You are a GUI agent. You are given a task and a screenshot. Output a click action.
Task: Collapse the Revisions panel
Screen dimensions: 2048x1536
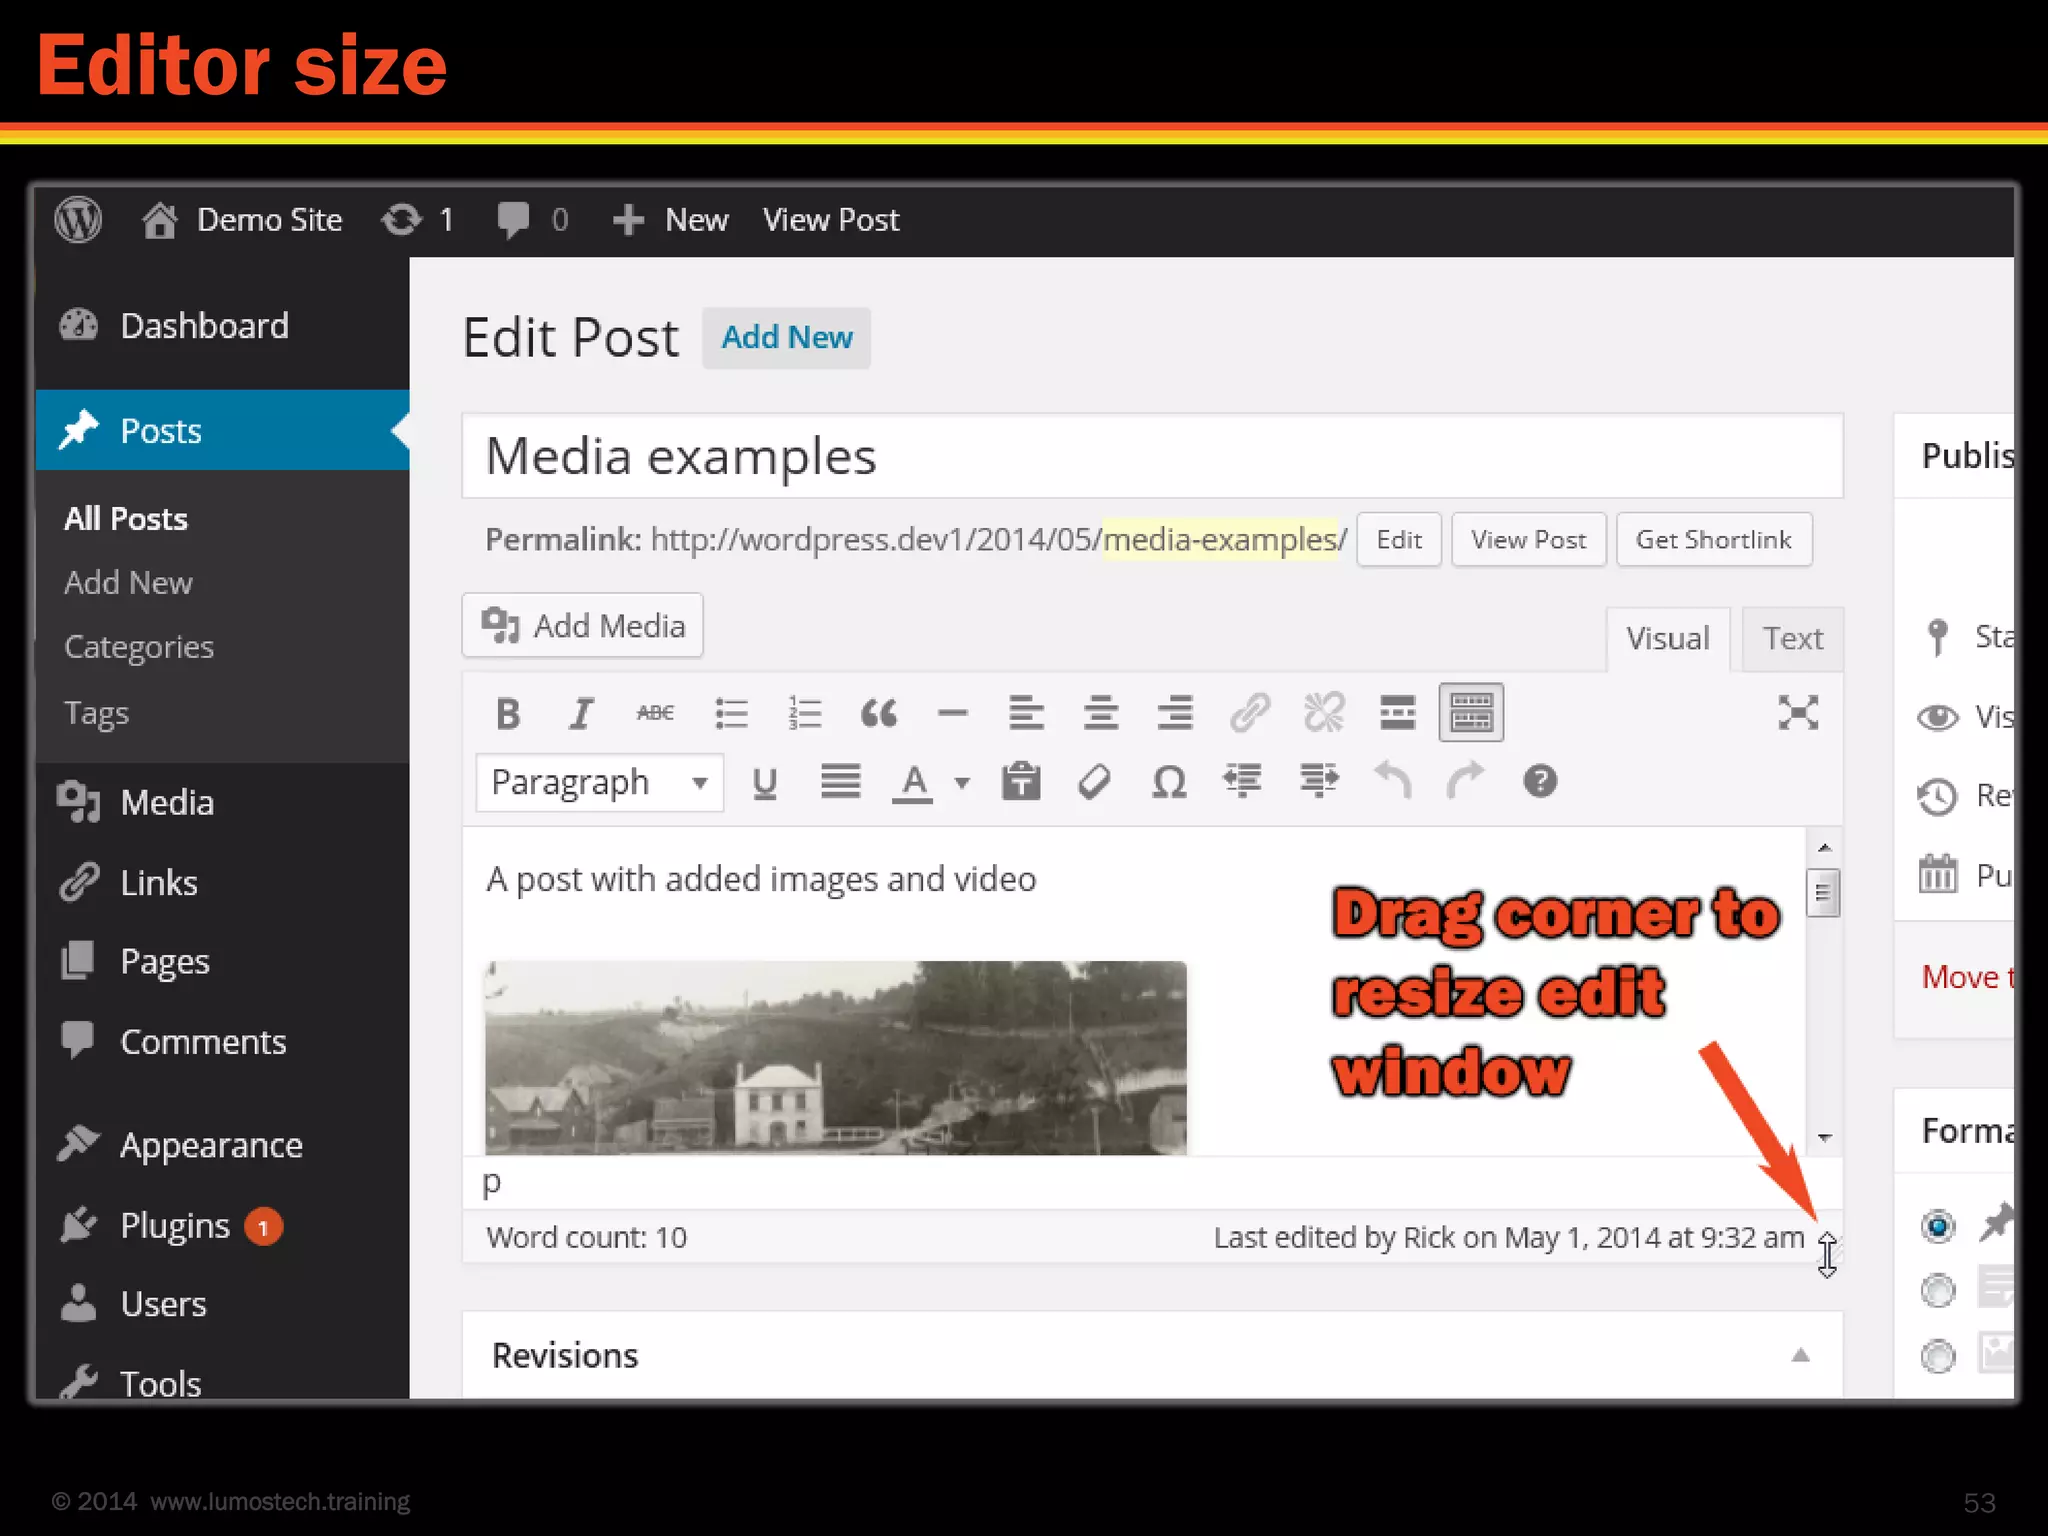(x=1800, y=1355)
